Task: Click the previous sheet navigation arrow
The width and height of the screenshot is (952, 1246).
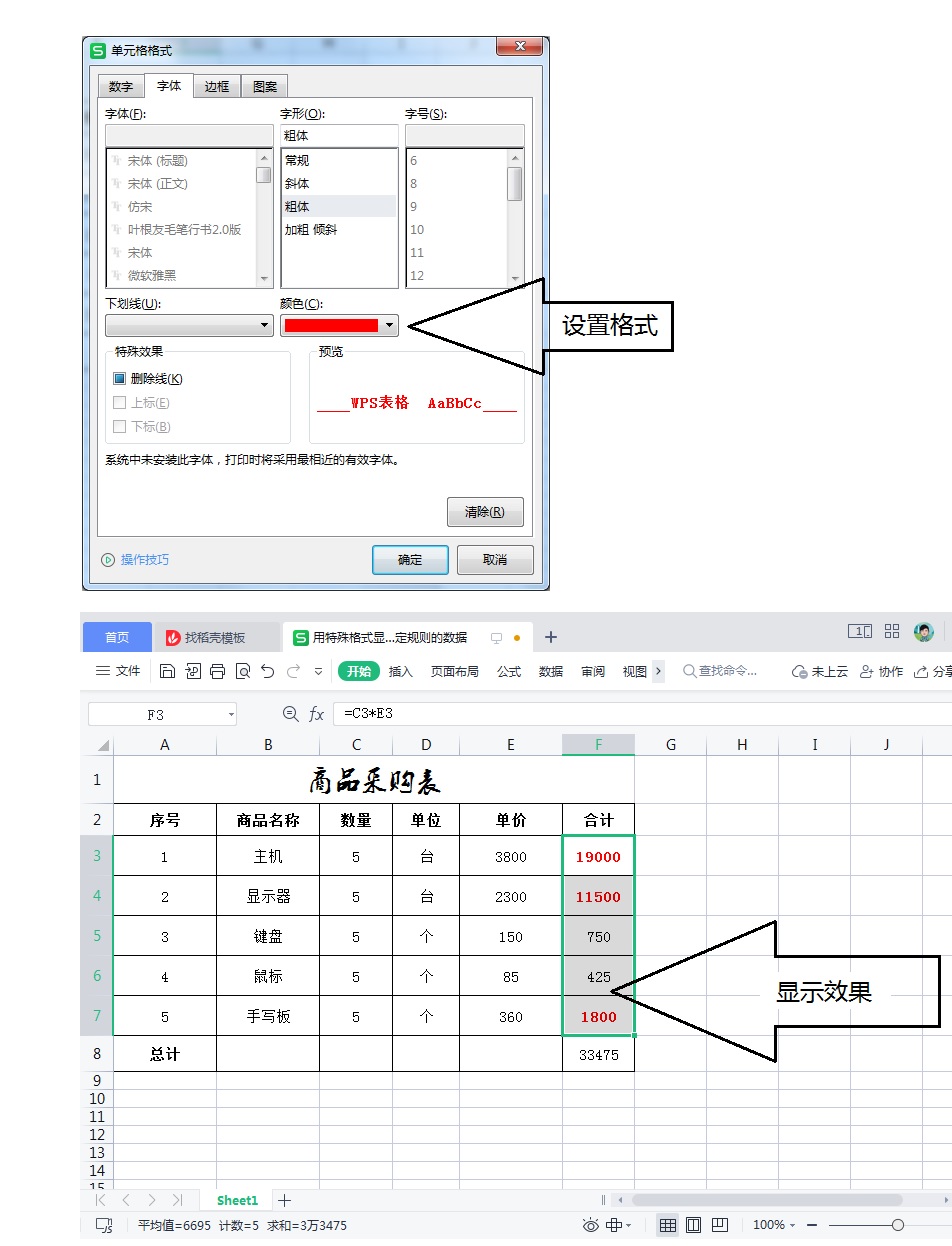Action: [126, 1200]
